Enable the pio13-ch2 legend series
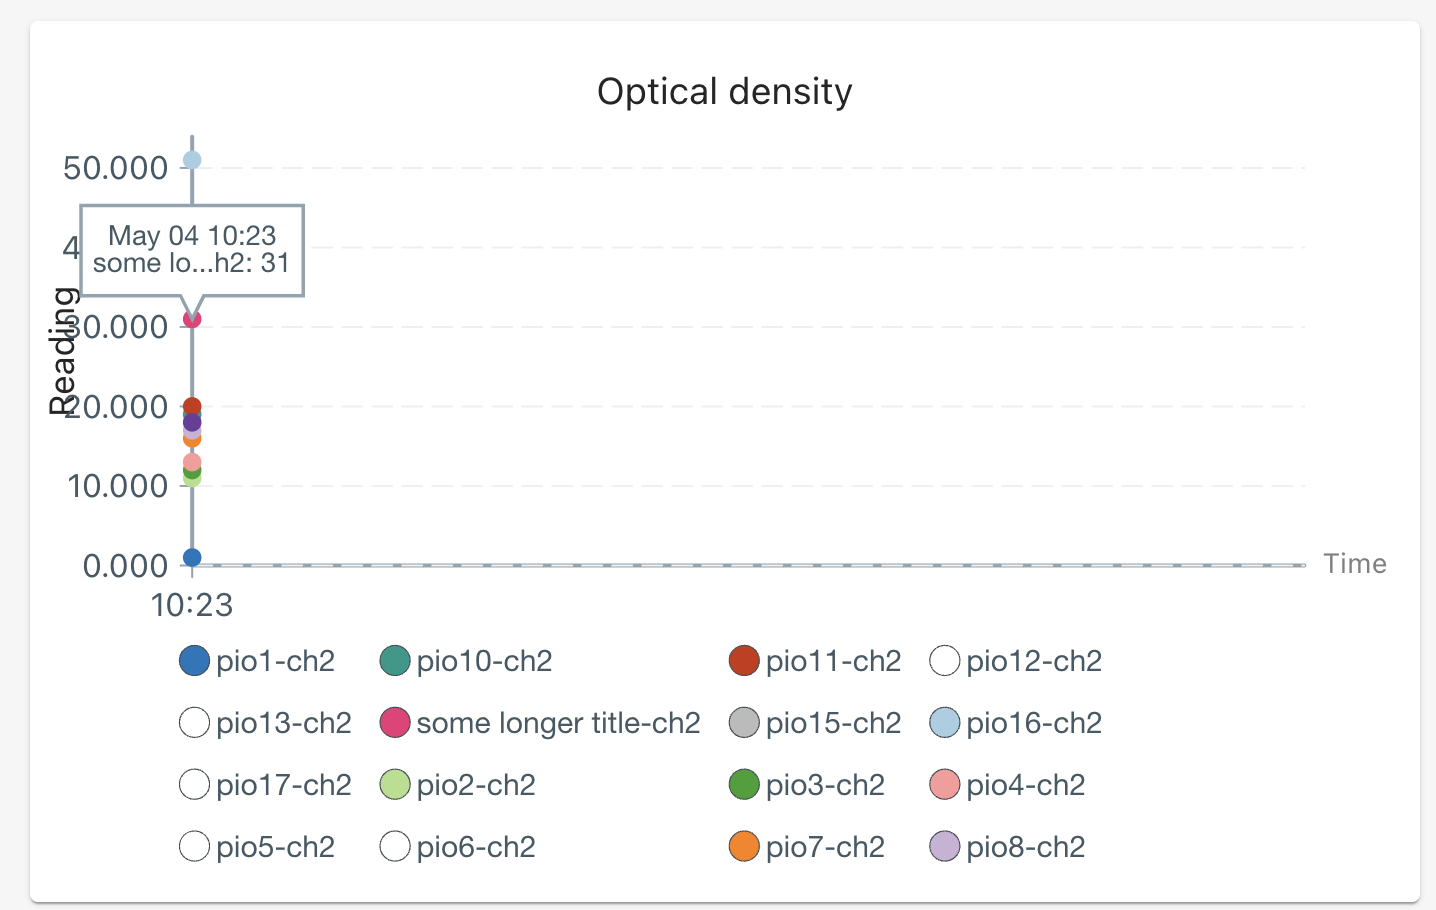Image resolution: width=1436 pixels, height=910 pixels. point(194,723)
